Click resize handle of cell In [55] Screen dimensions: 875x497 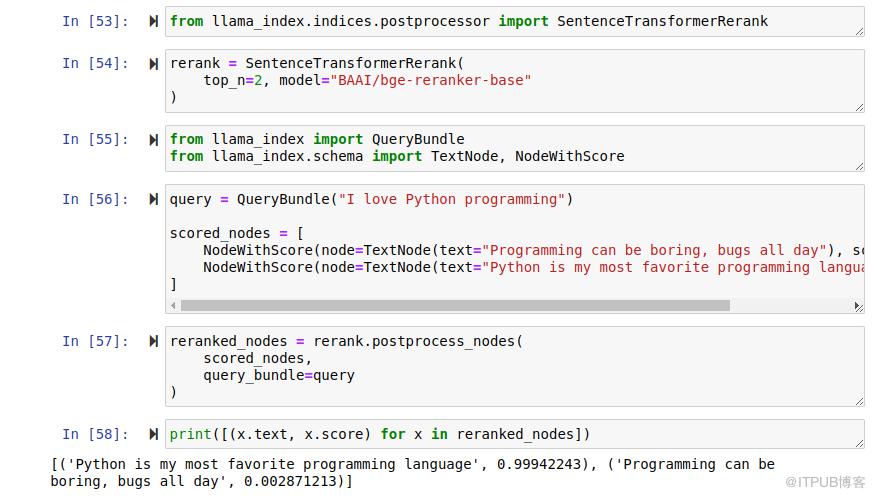point(859,166)
